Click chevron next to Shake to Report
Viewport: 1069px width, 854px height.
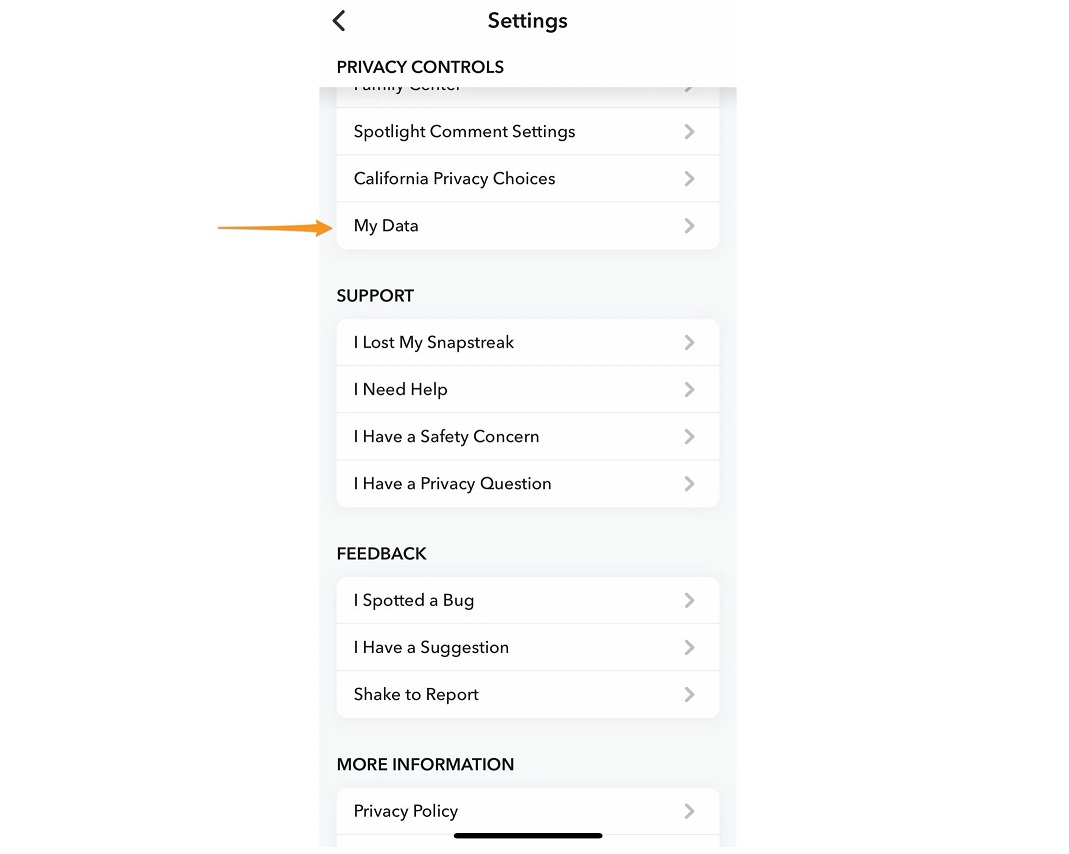(x=689, y=695)
